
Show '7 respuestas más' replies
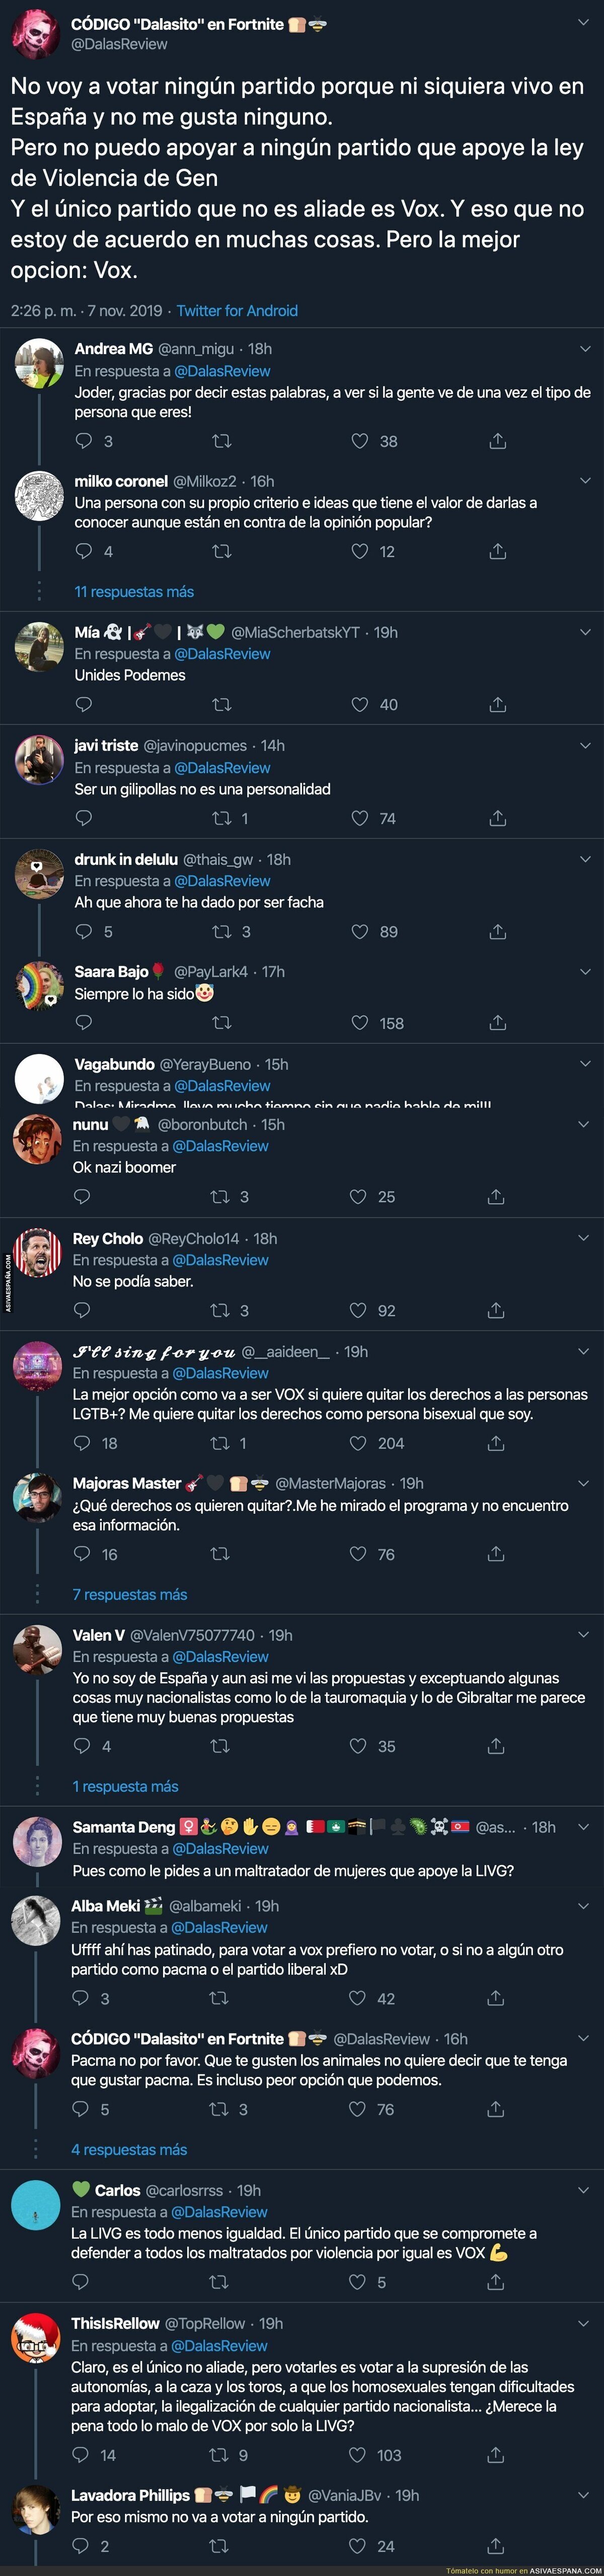(x=130, y=1595)
